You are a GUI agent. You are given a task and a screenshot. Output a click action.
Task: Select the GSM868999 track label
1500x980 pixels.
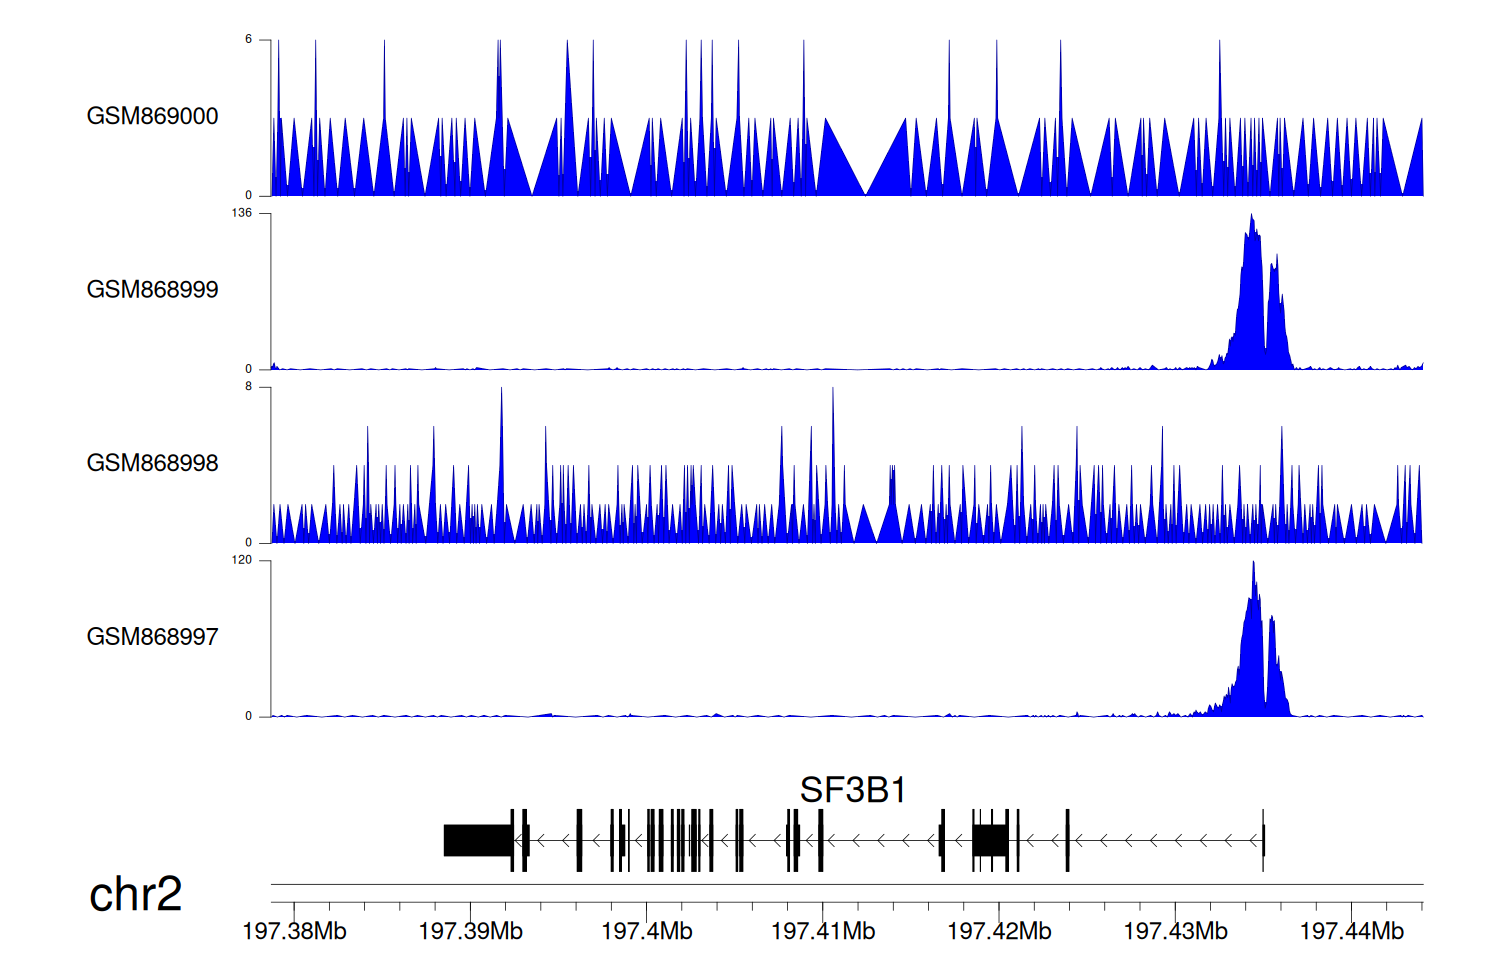tap(152, 290)
